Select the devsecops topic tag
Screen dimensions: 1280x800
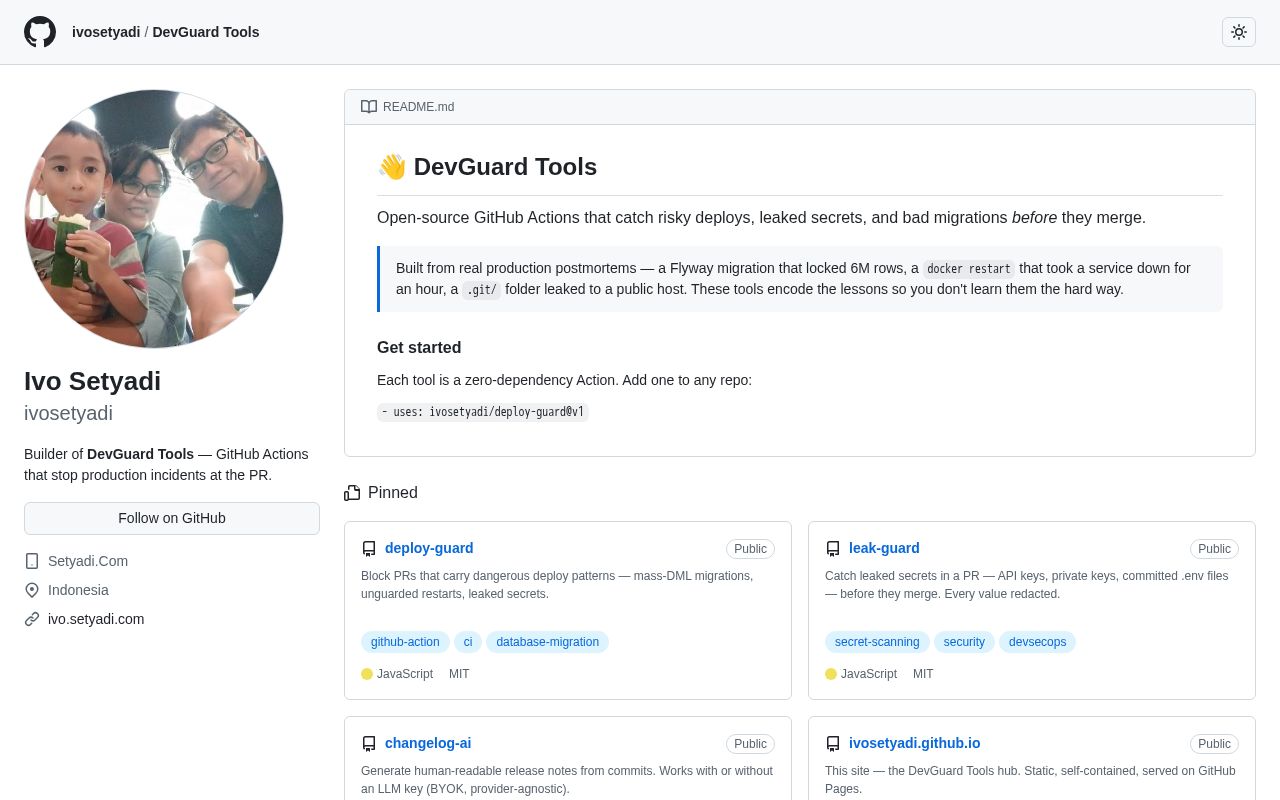coord(1037,642)
